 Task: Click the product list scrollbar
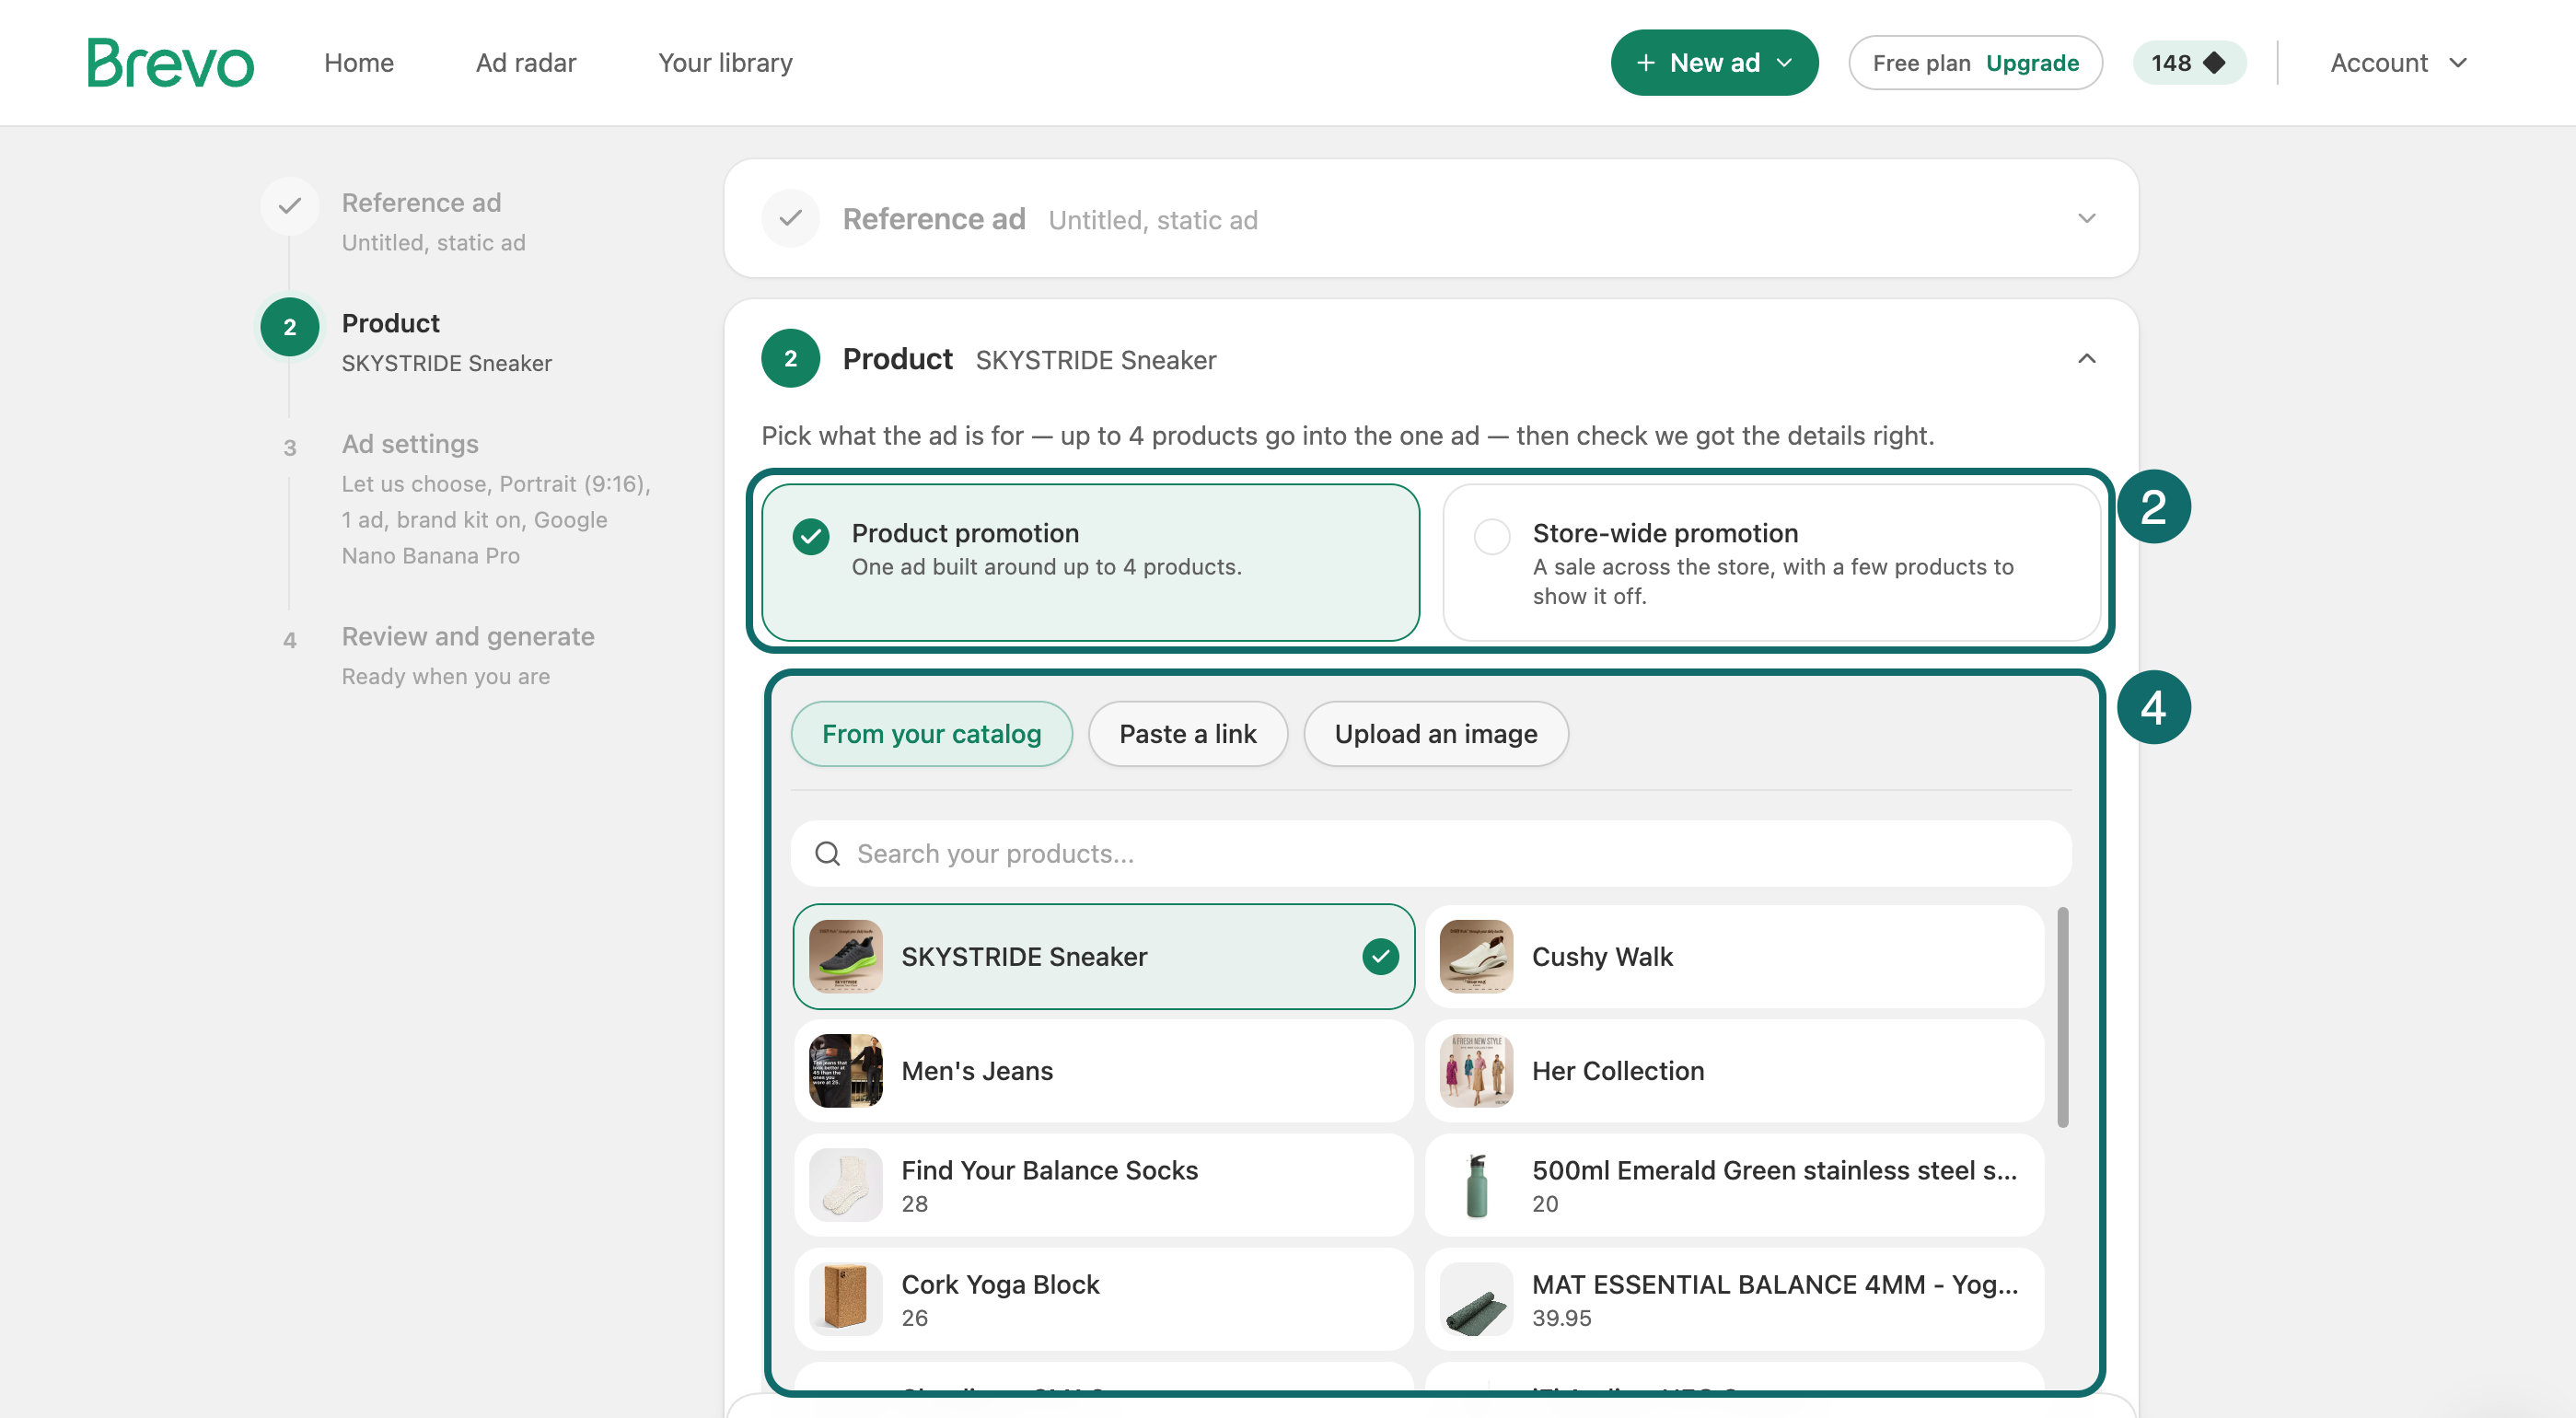tap(2062, 1017)
